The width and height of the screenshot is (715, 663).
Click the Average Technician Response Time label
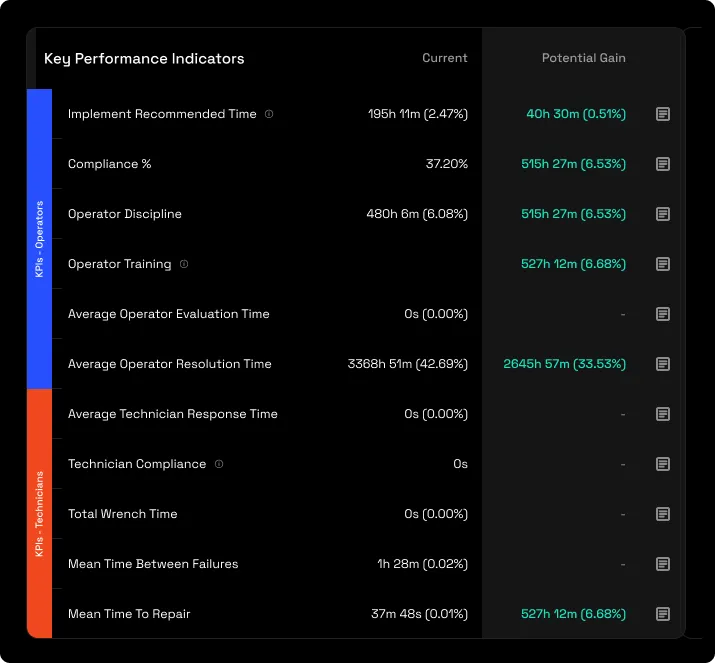(x=172, y=414)
